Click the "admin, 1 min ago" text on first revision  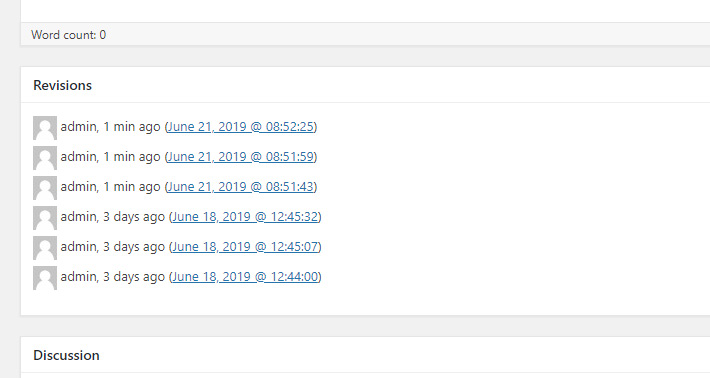(110, 127)
